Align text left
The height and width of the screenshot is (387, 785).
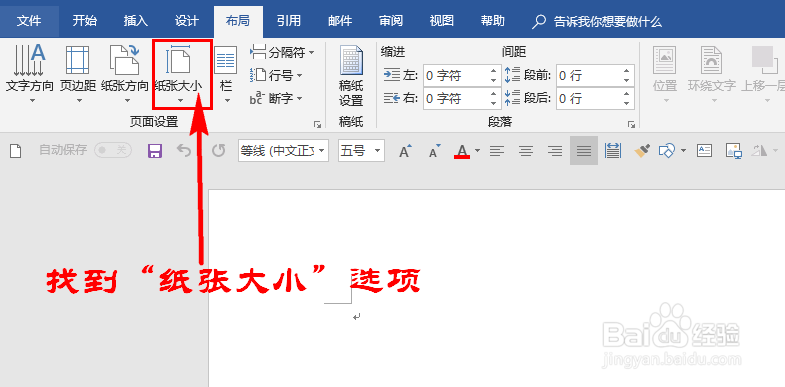[497, 150]
